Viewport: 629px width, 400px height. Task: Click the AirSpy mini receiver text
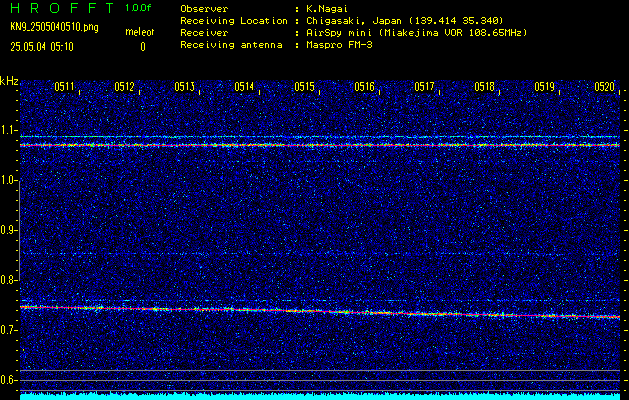pyautogui.click(x=417, y=33)
